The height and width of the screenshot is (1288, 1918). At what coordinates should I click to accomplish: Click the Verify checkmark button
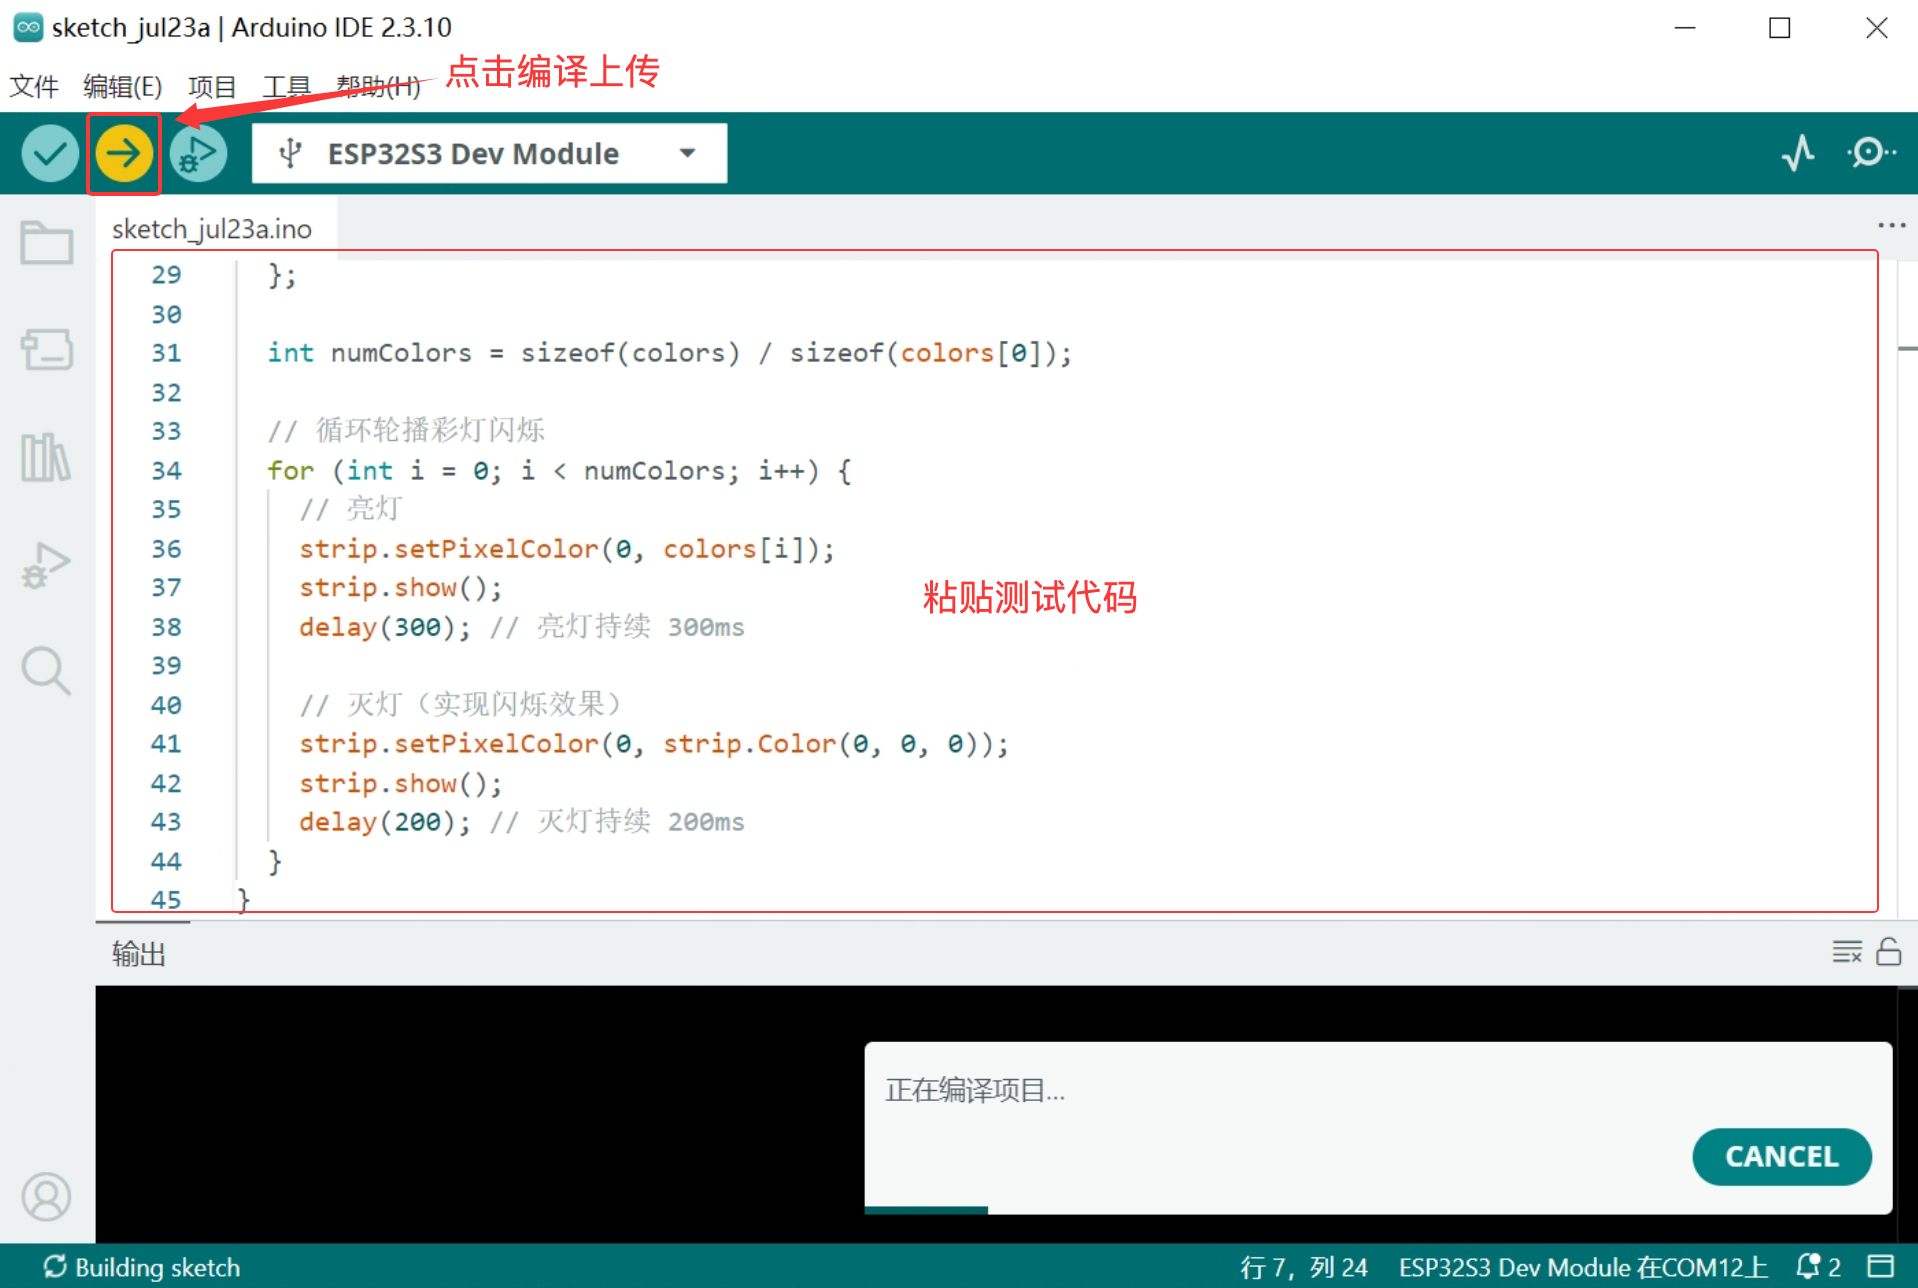49,154
